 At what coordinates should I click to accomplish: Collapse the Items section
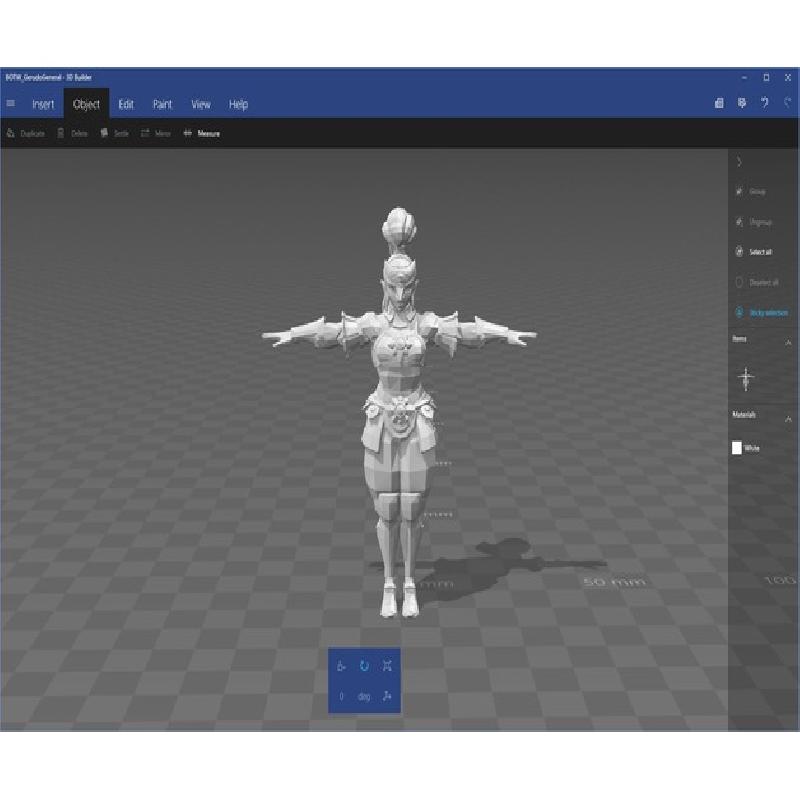tap(788, 343)
